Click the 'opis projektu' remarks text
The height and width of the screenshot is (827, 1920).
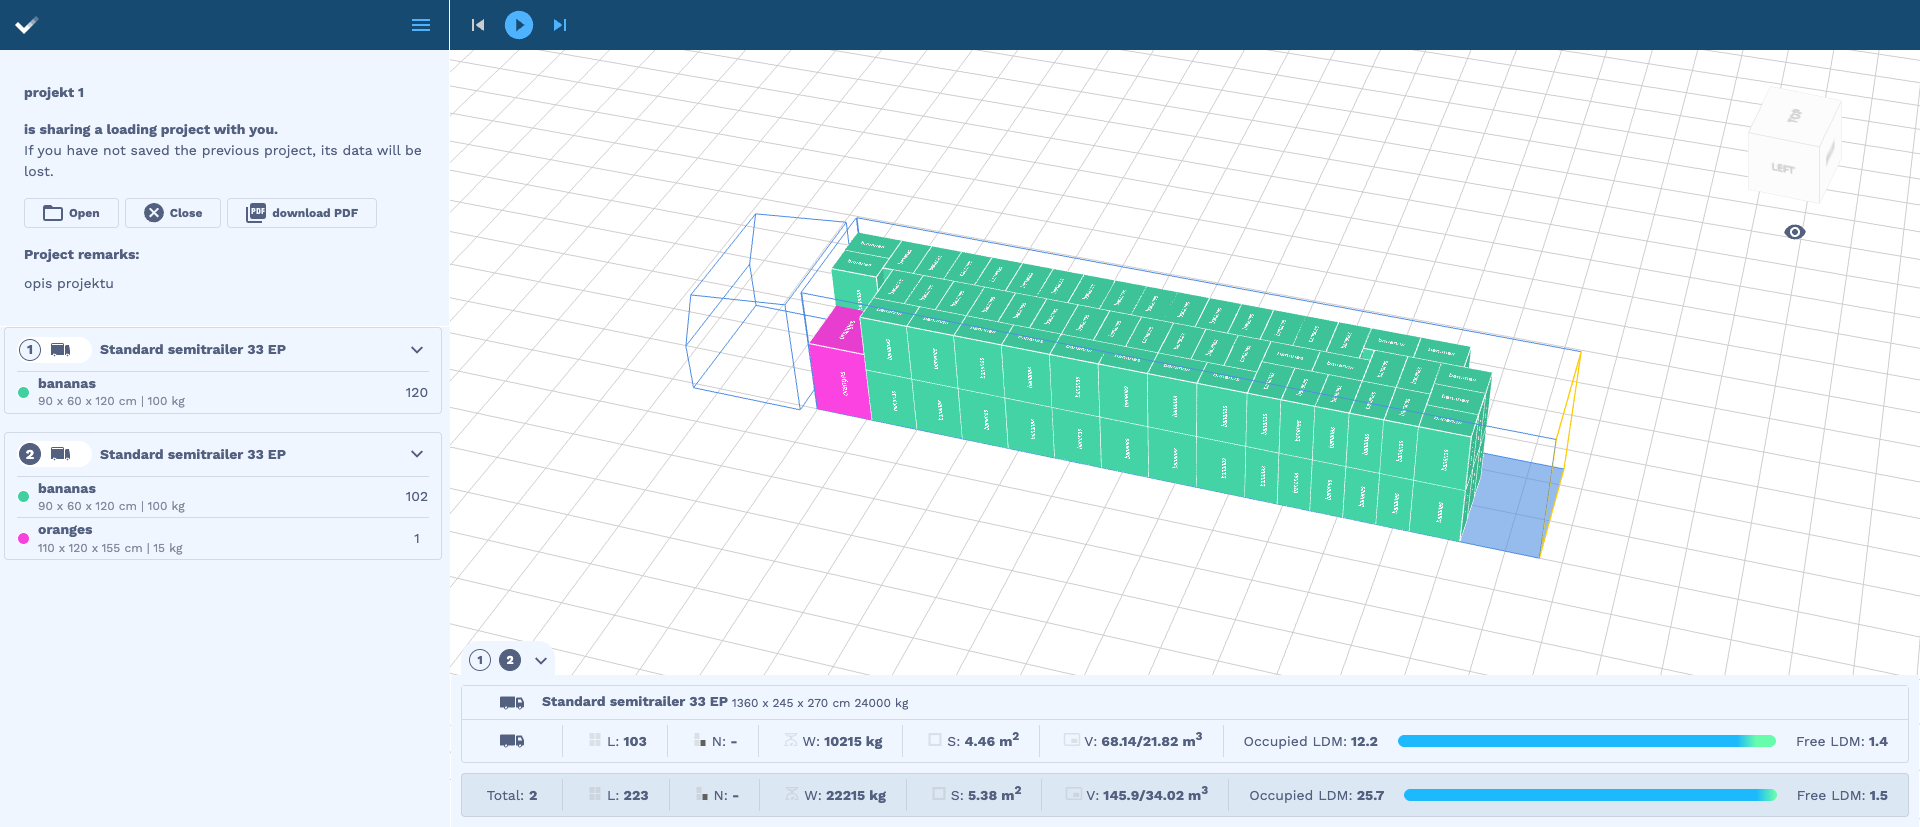point(69,284)
